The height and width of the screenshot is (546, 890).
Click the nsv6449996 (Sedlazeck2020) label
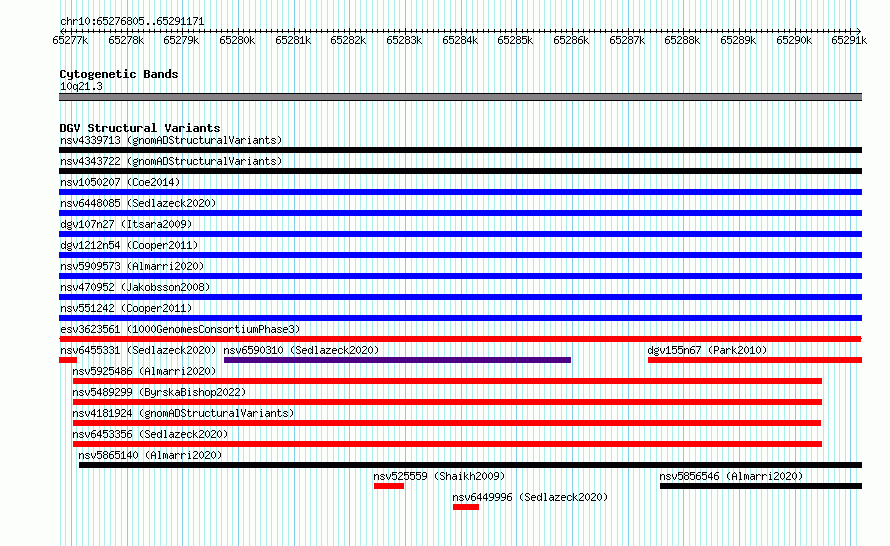click(x=530, y=497)
